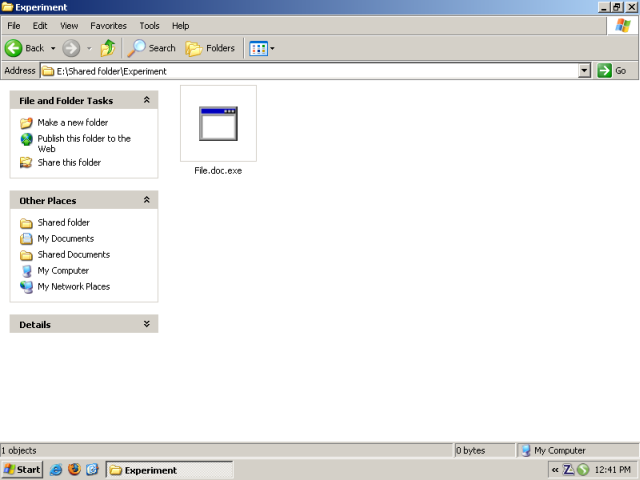Screen dimensions: 640x480
Task: Open the Search pane
Action: (151, 48)
